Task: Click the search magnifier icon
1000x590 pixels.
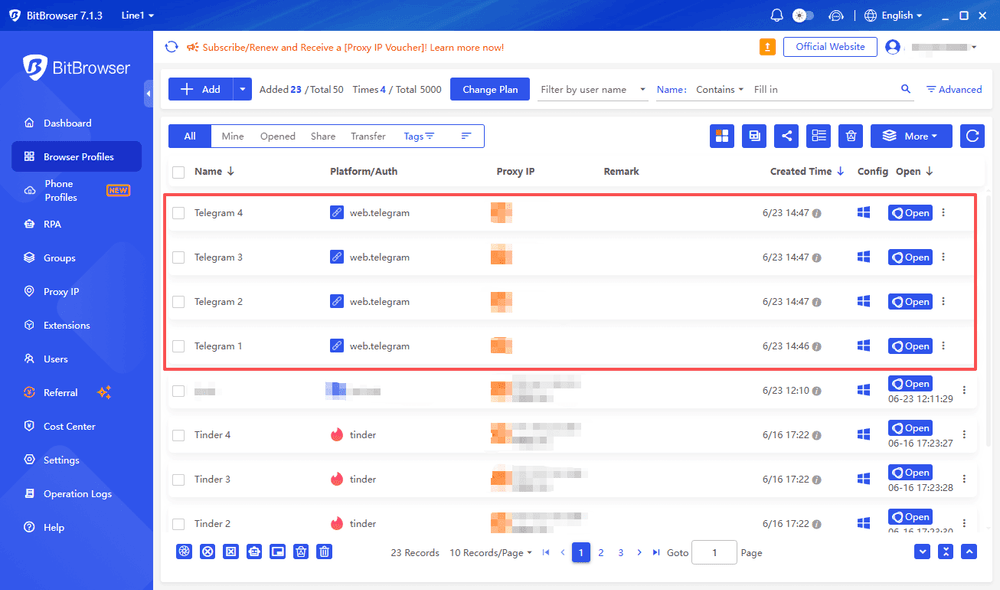Action: 905,89
